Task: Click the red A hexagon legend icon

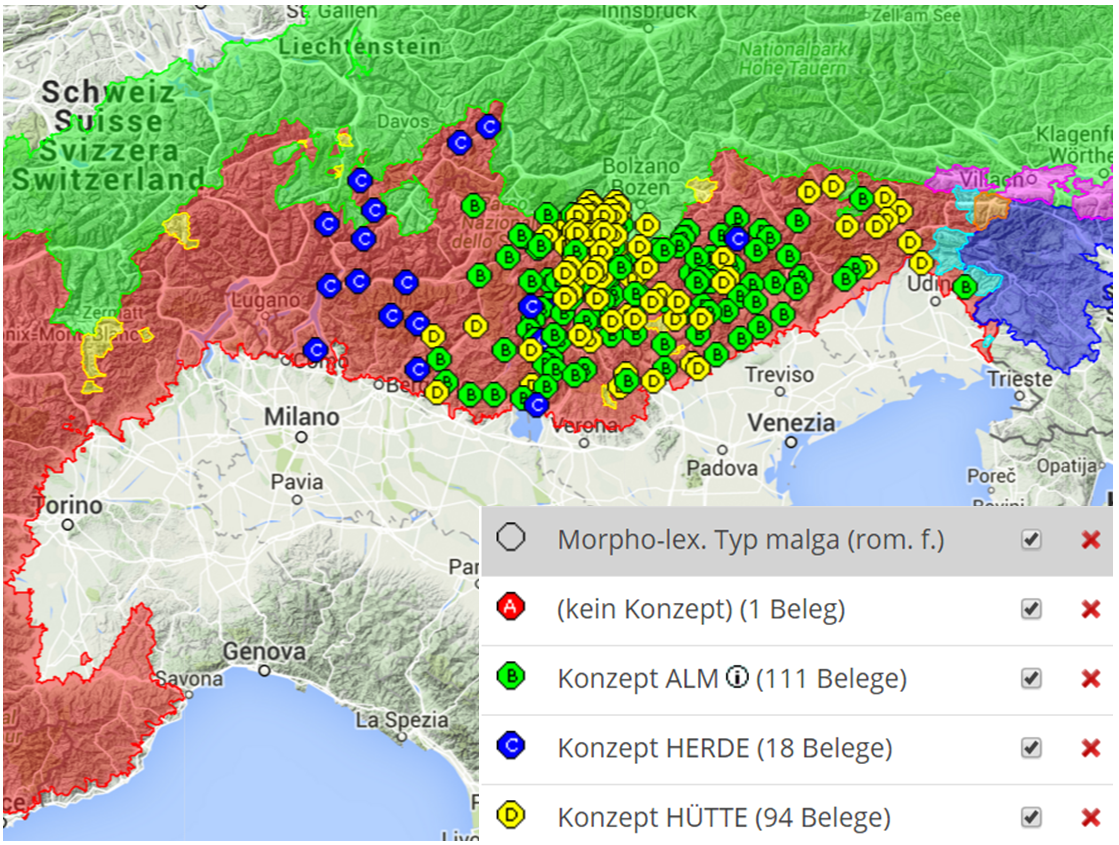Action: coord(511,608)
